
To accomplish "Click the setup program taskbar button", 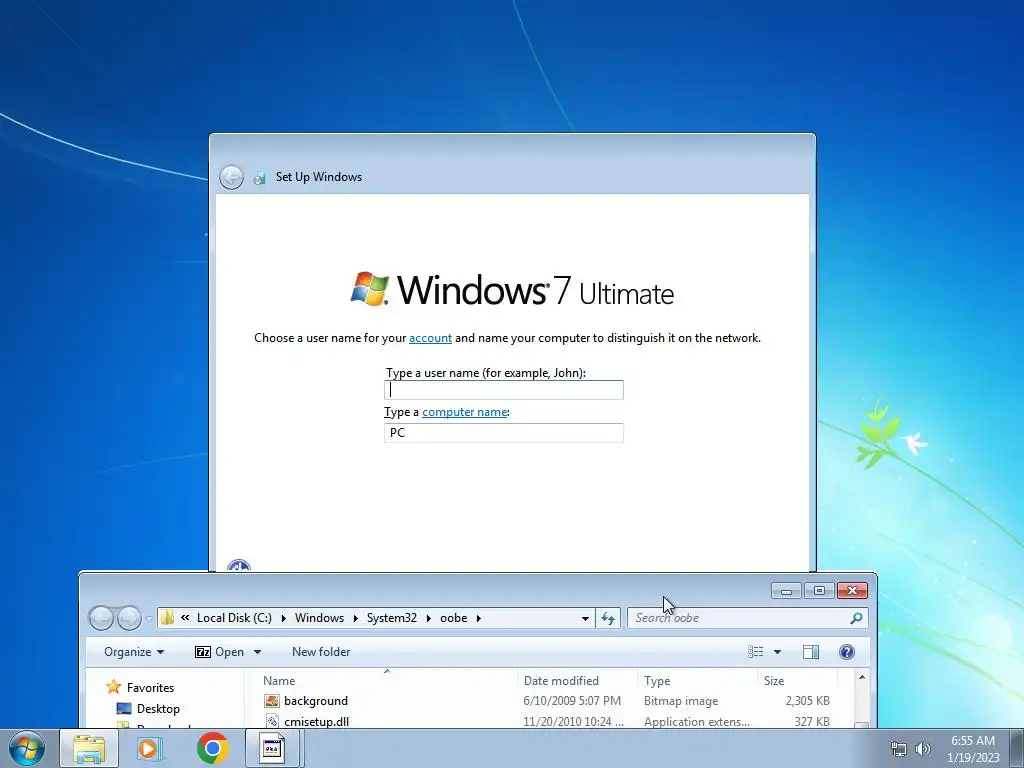I will pyautogui.click(x=272, y=748).
